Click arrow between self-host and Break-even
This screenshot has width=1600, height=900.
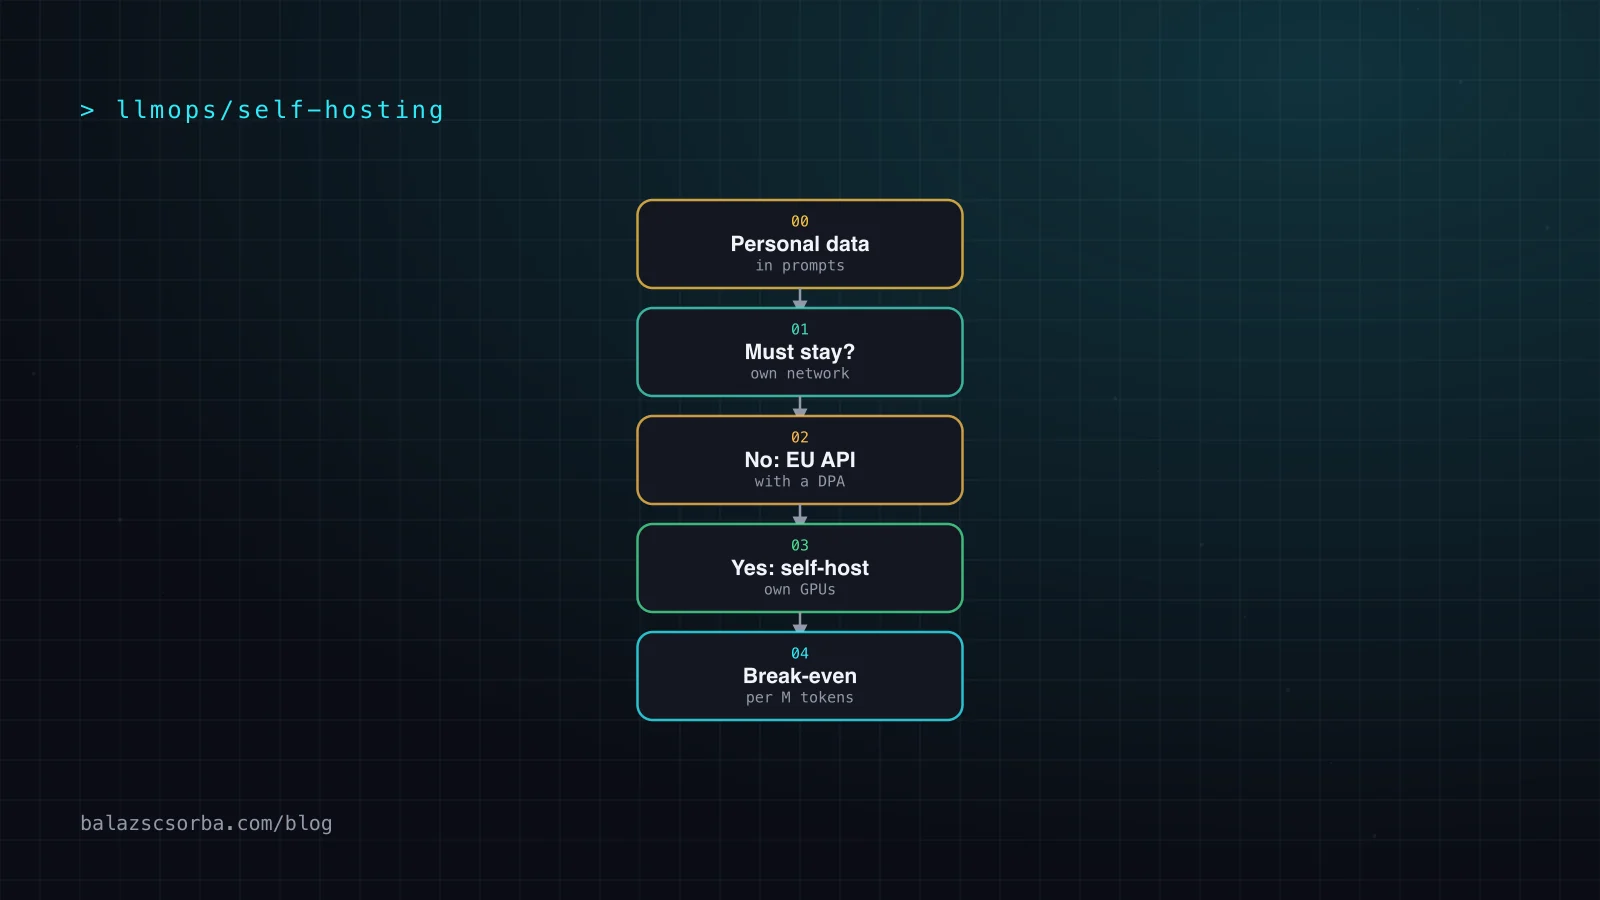pos(800,622)
